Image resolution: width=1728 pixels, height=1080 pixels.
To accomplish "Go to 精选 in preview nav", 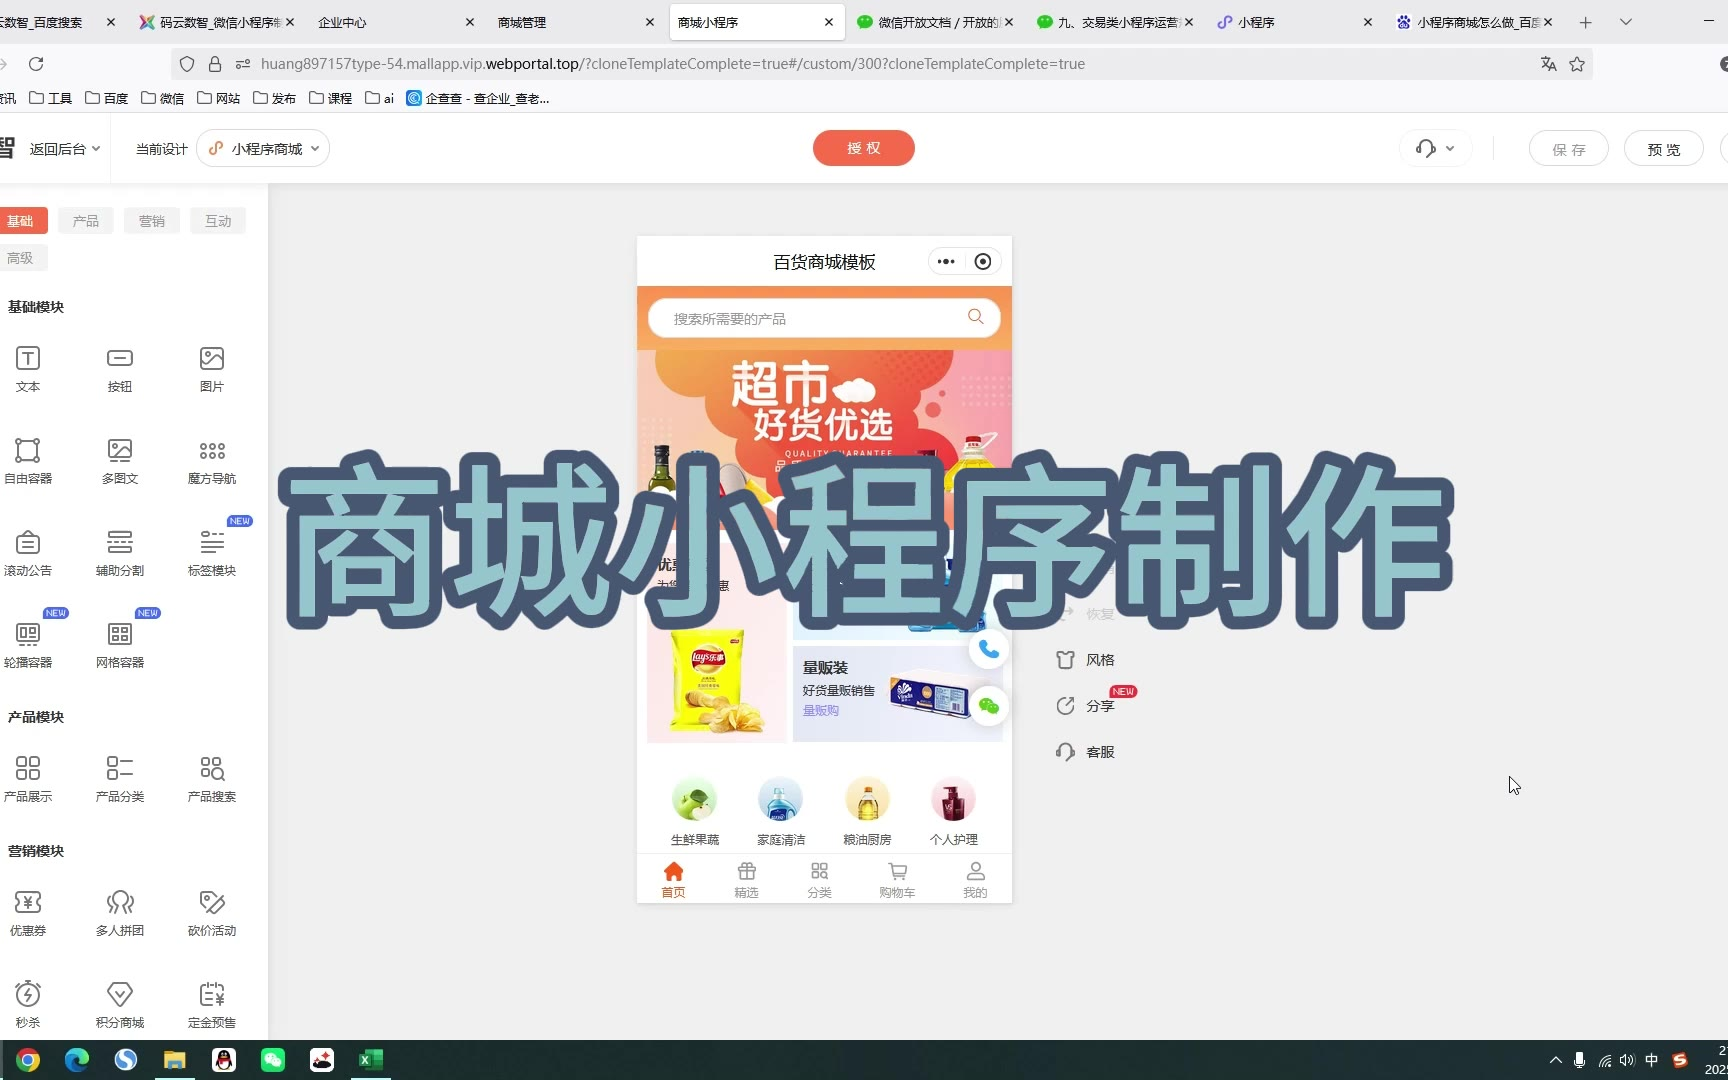I will click(x=747, y=880).
